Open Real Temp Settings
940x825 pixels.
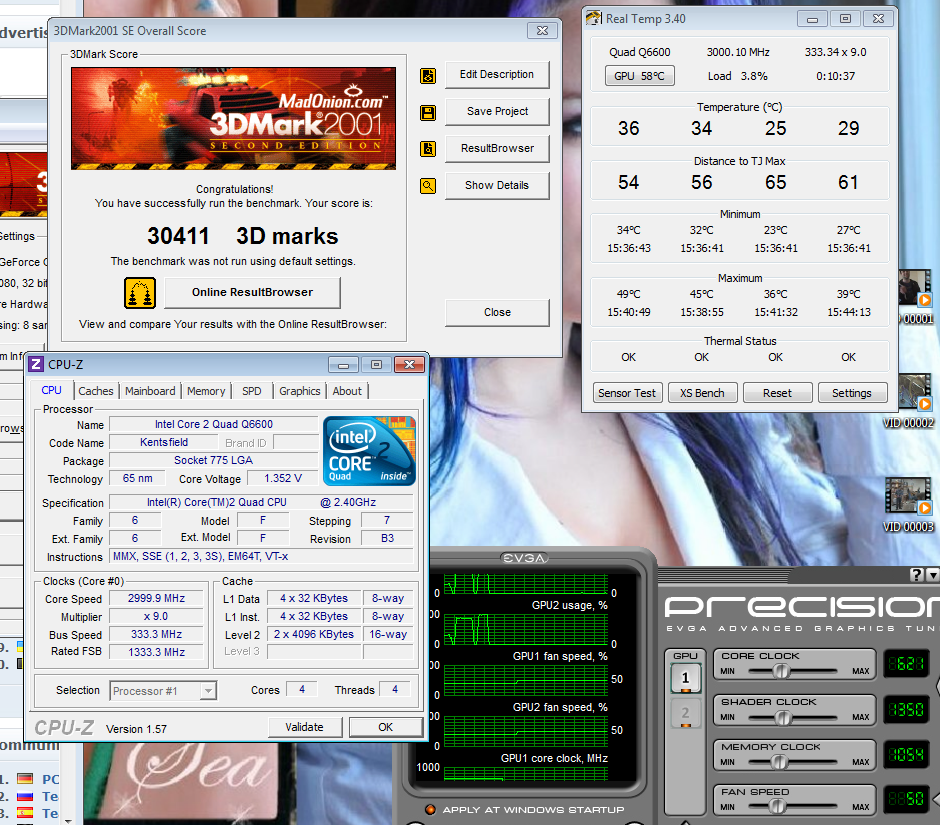coord(852,393)
